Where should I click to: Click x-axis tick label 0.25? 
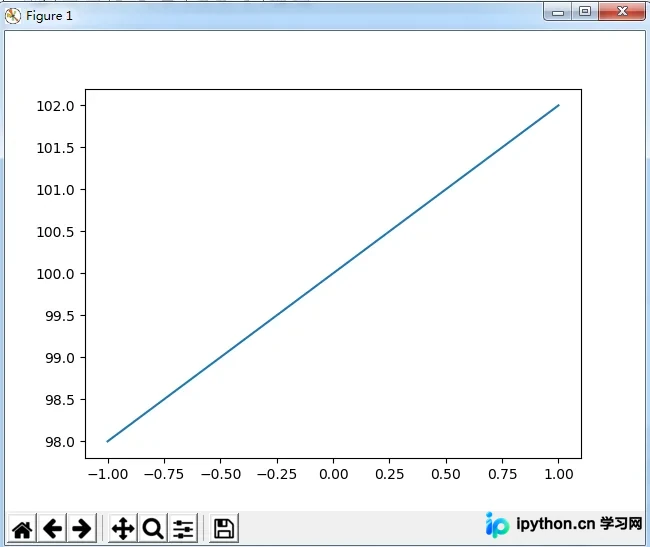point(390,474)
